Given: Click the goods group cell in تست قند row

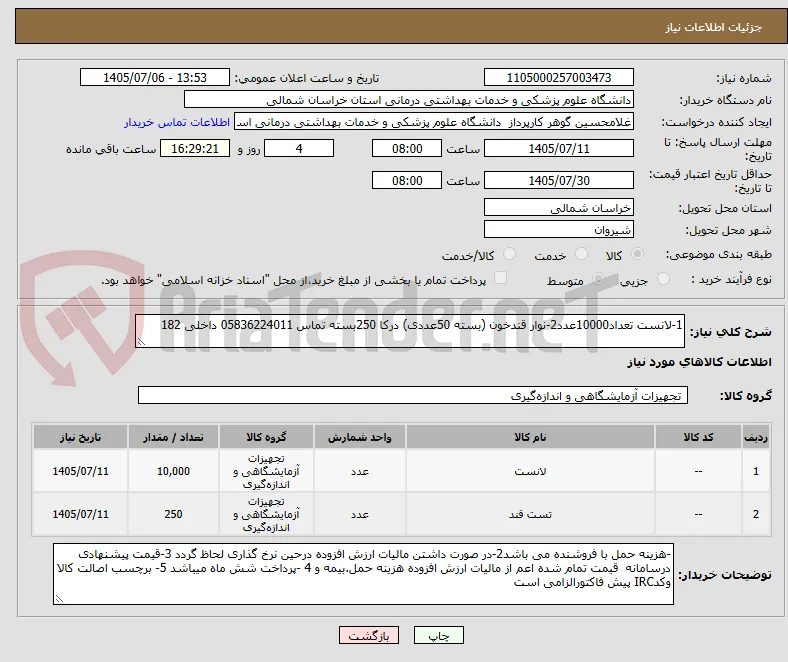Looking at the screenshot, I should point(266,514).
